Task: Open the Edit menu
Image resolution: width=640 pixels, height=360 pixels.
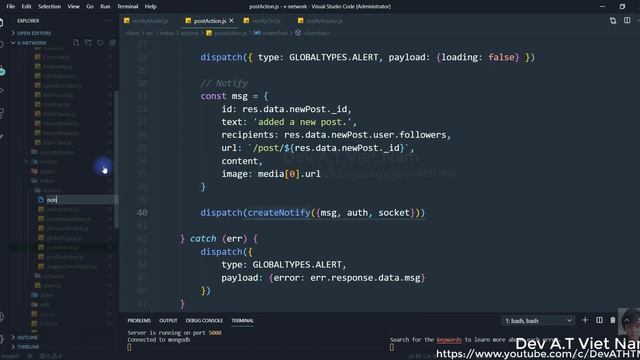Action: pos(26,7)
